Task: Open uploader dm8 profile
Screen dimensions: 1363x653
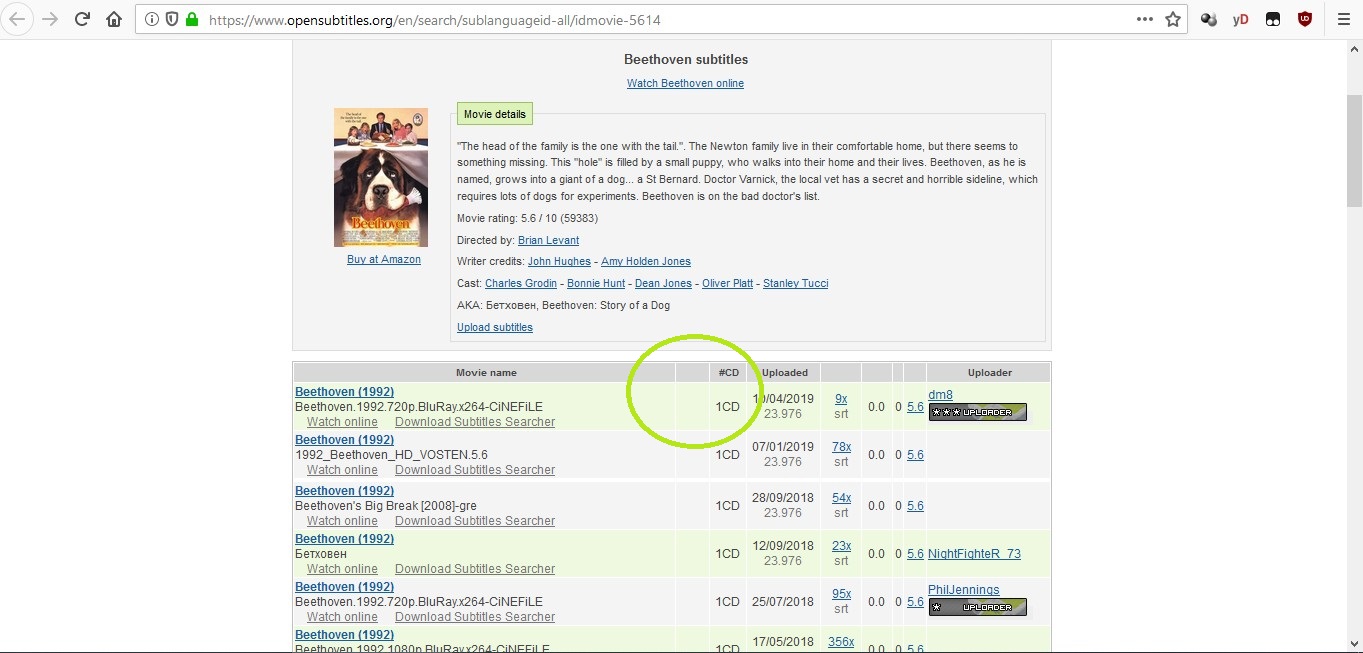Action: 940,394
